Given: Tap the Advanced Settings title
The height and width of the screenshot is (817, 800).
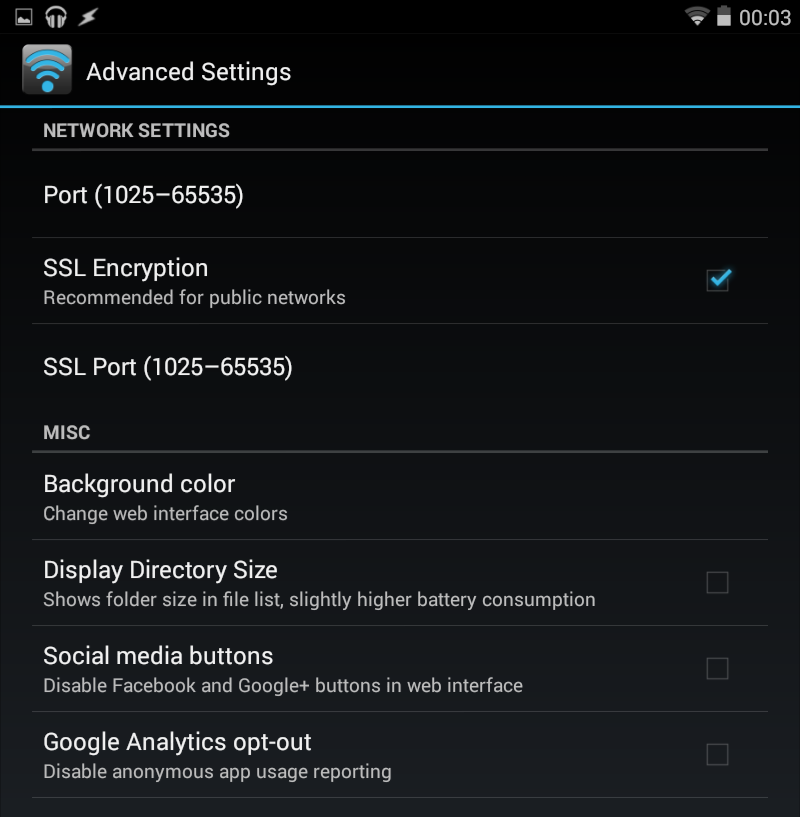Looking at the screenshot, I should [189, 72].
